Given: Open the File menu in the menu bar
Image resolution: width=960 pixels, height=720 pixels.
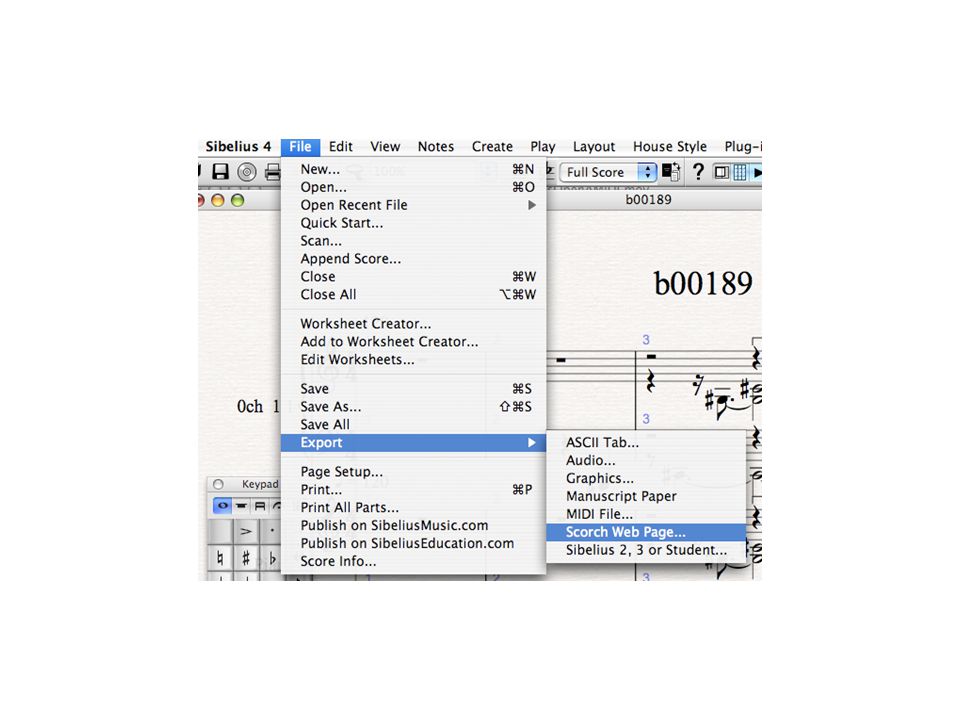Looking at the screenshot, I should click(x=300, y=146).
